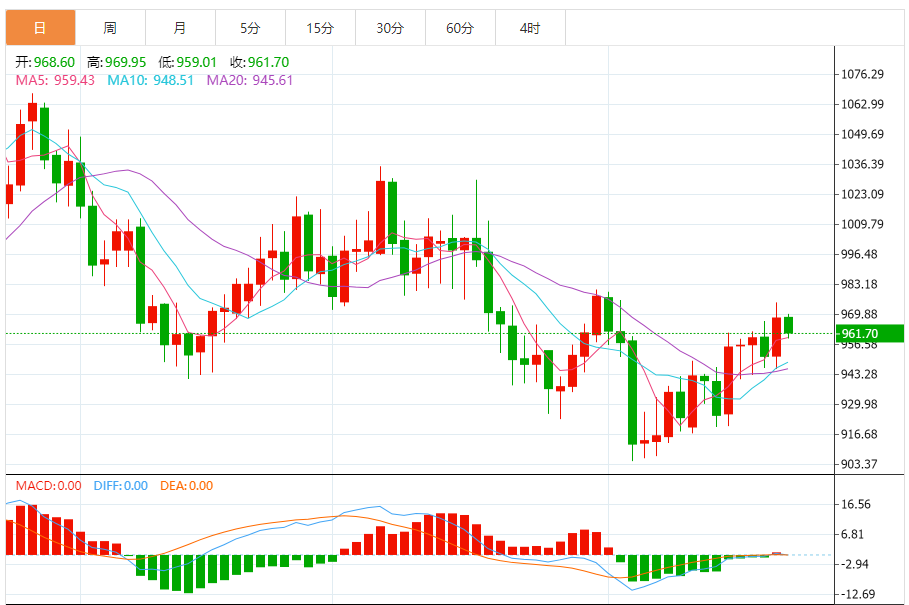Open the 4时 timeframe tab

(530, 28)
